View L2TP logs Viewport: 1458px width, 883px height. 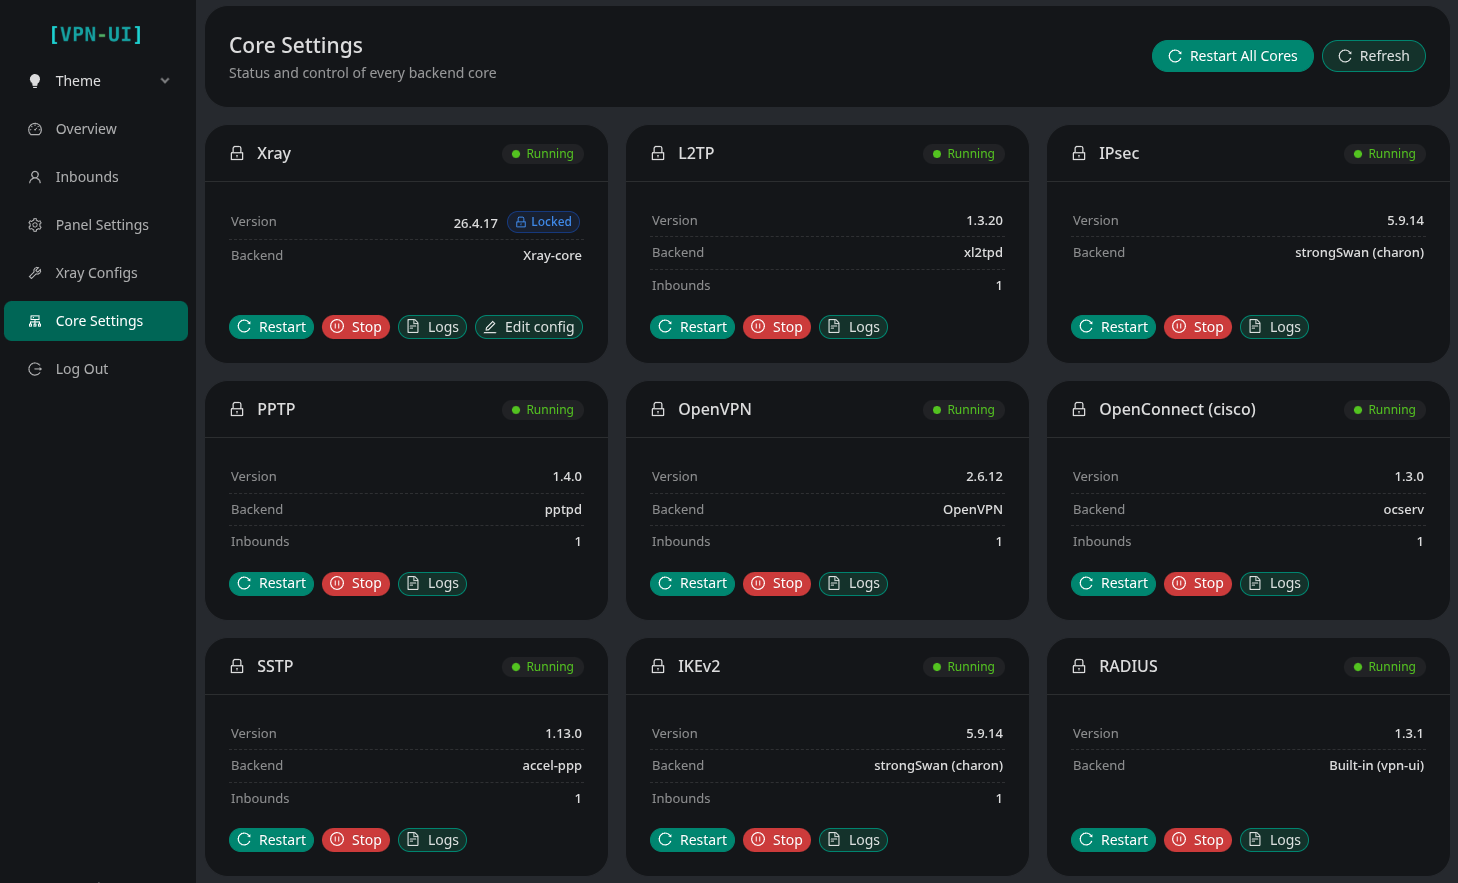click(853, 327)
